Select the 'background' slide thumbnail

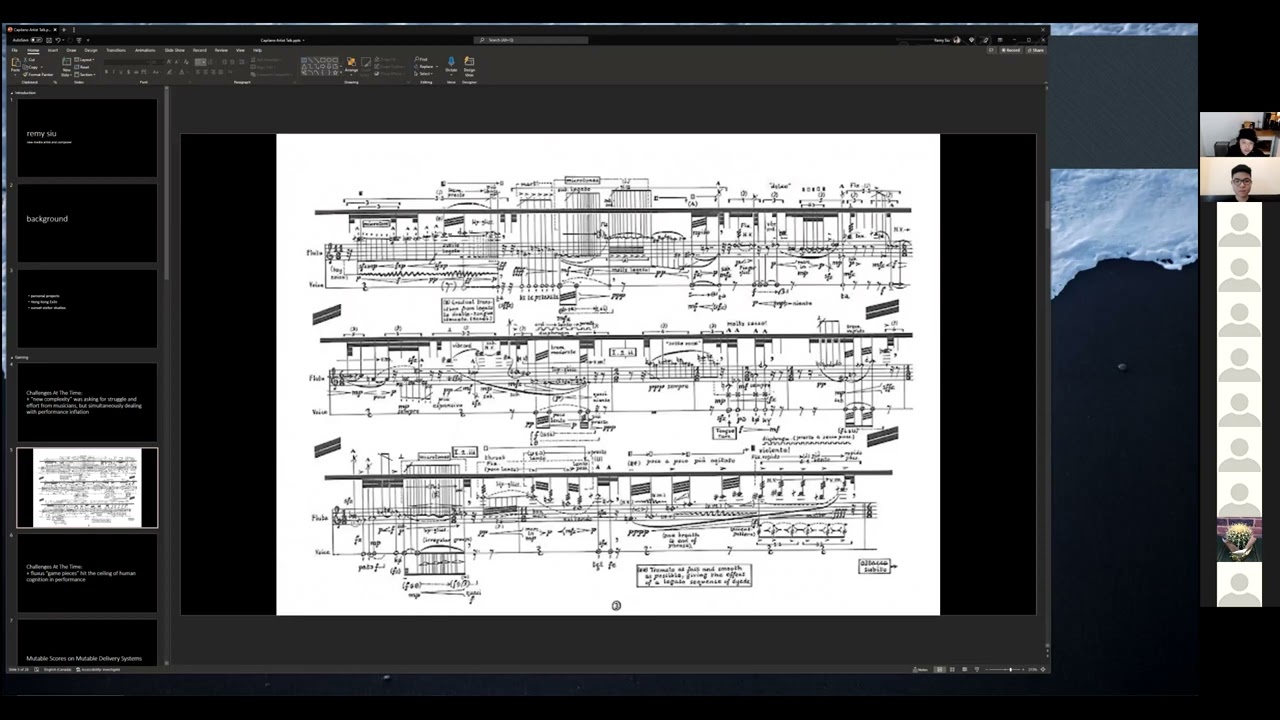tap(87, 223)
